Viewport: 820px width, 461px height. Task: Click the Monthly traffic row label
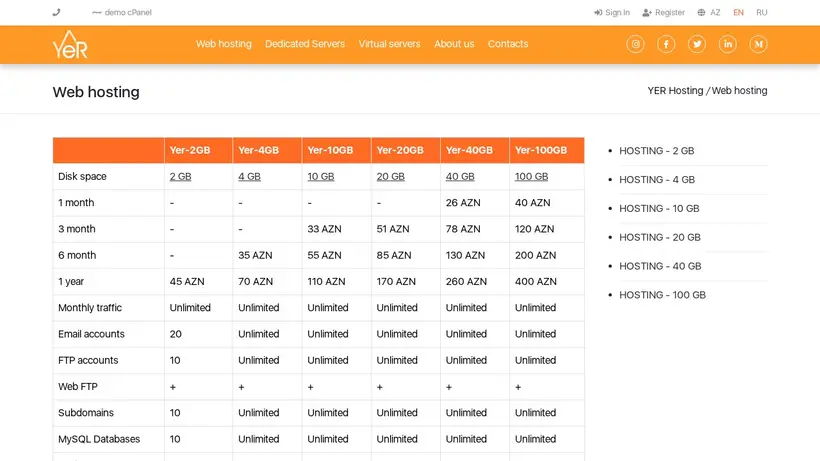(x=90, y=308)
